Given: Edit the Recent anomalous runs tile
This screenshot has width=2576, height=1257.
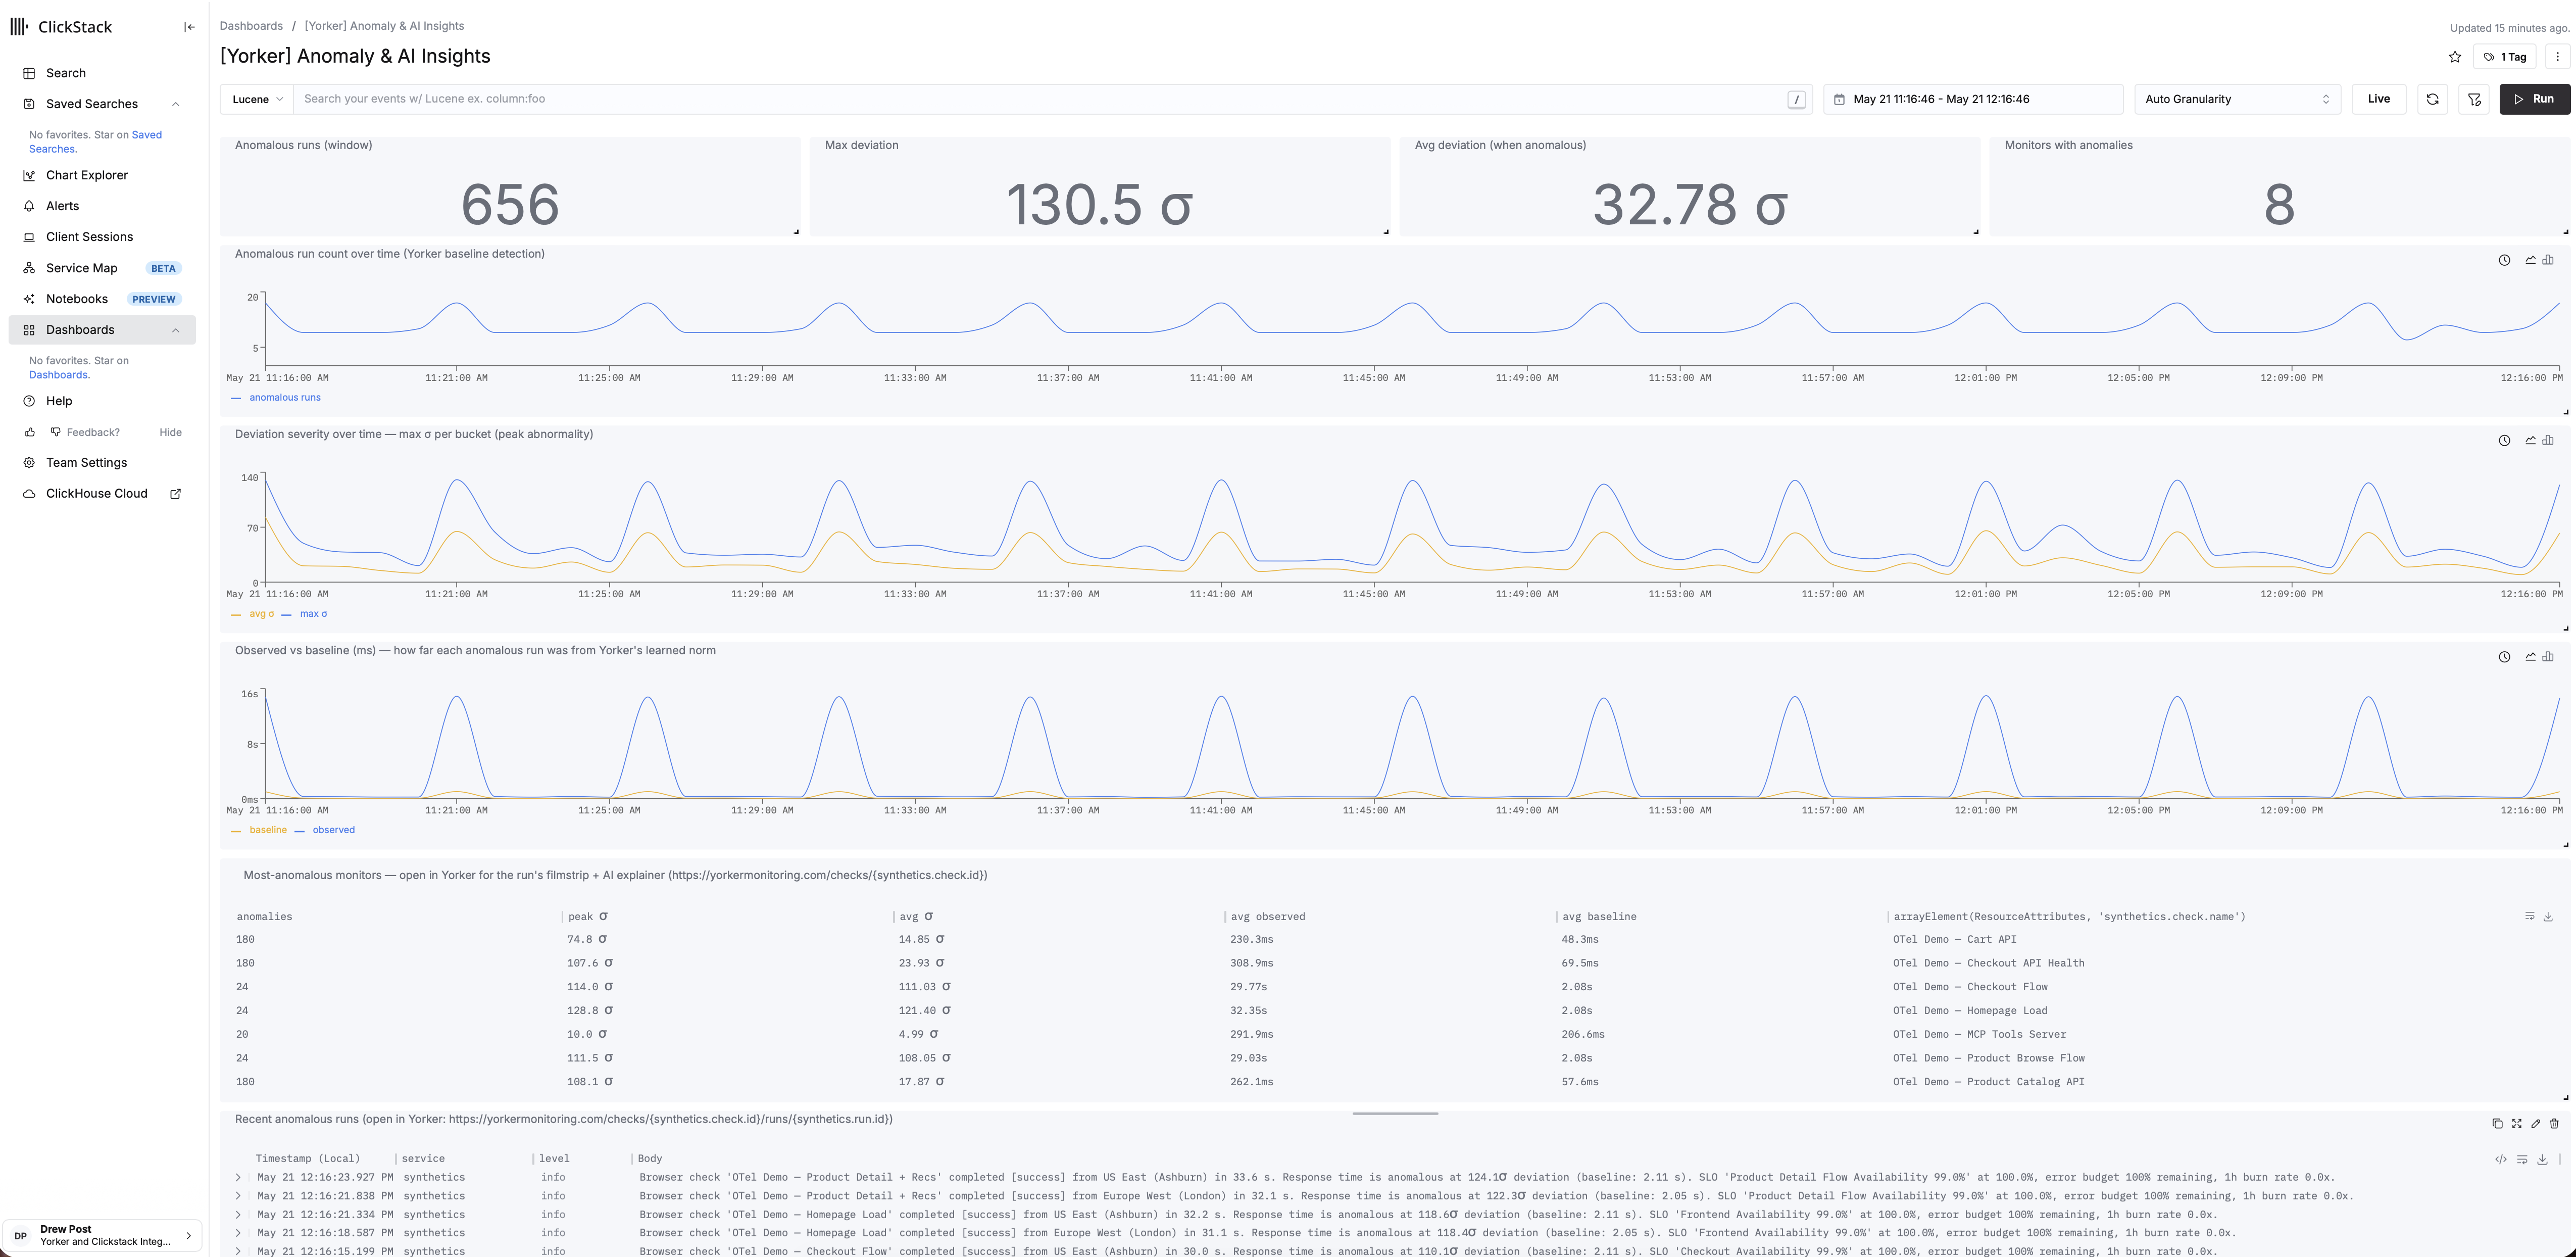Looking at the screenshot, I should click(2535, 1124).
